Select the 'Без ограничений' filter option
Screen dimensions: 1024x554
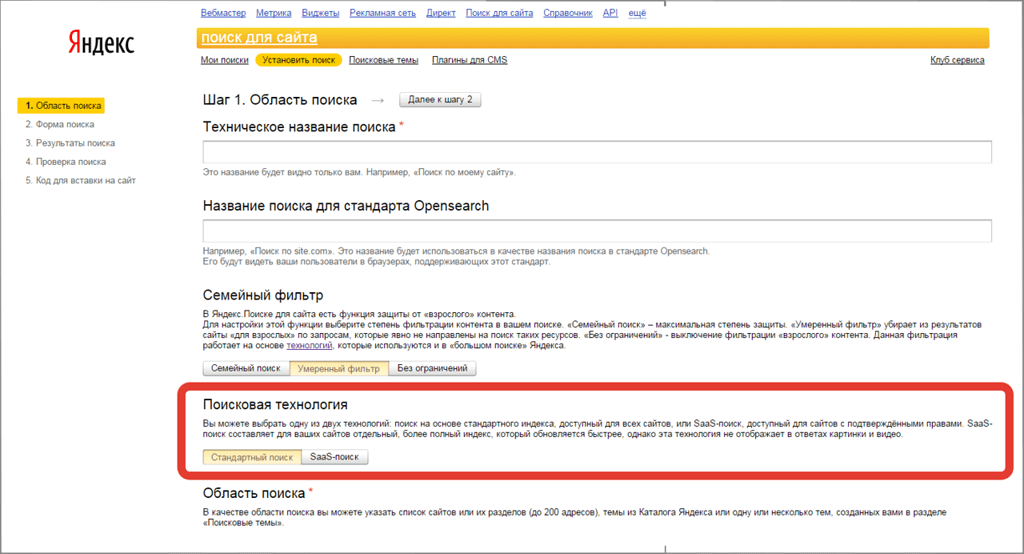432,368
